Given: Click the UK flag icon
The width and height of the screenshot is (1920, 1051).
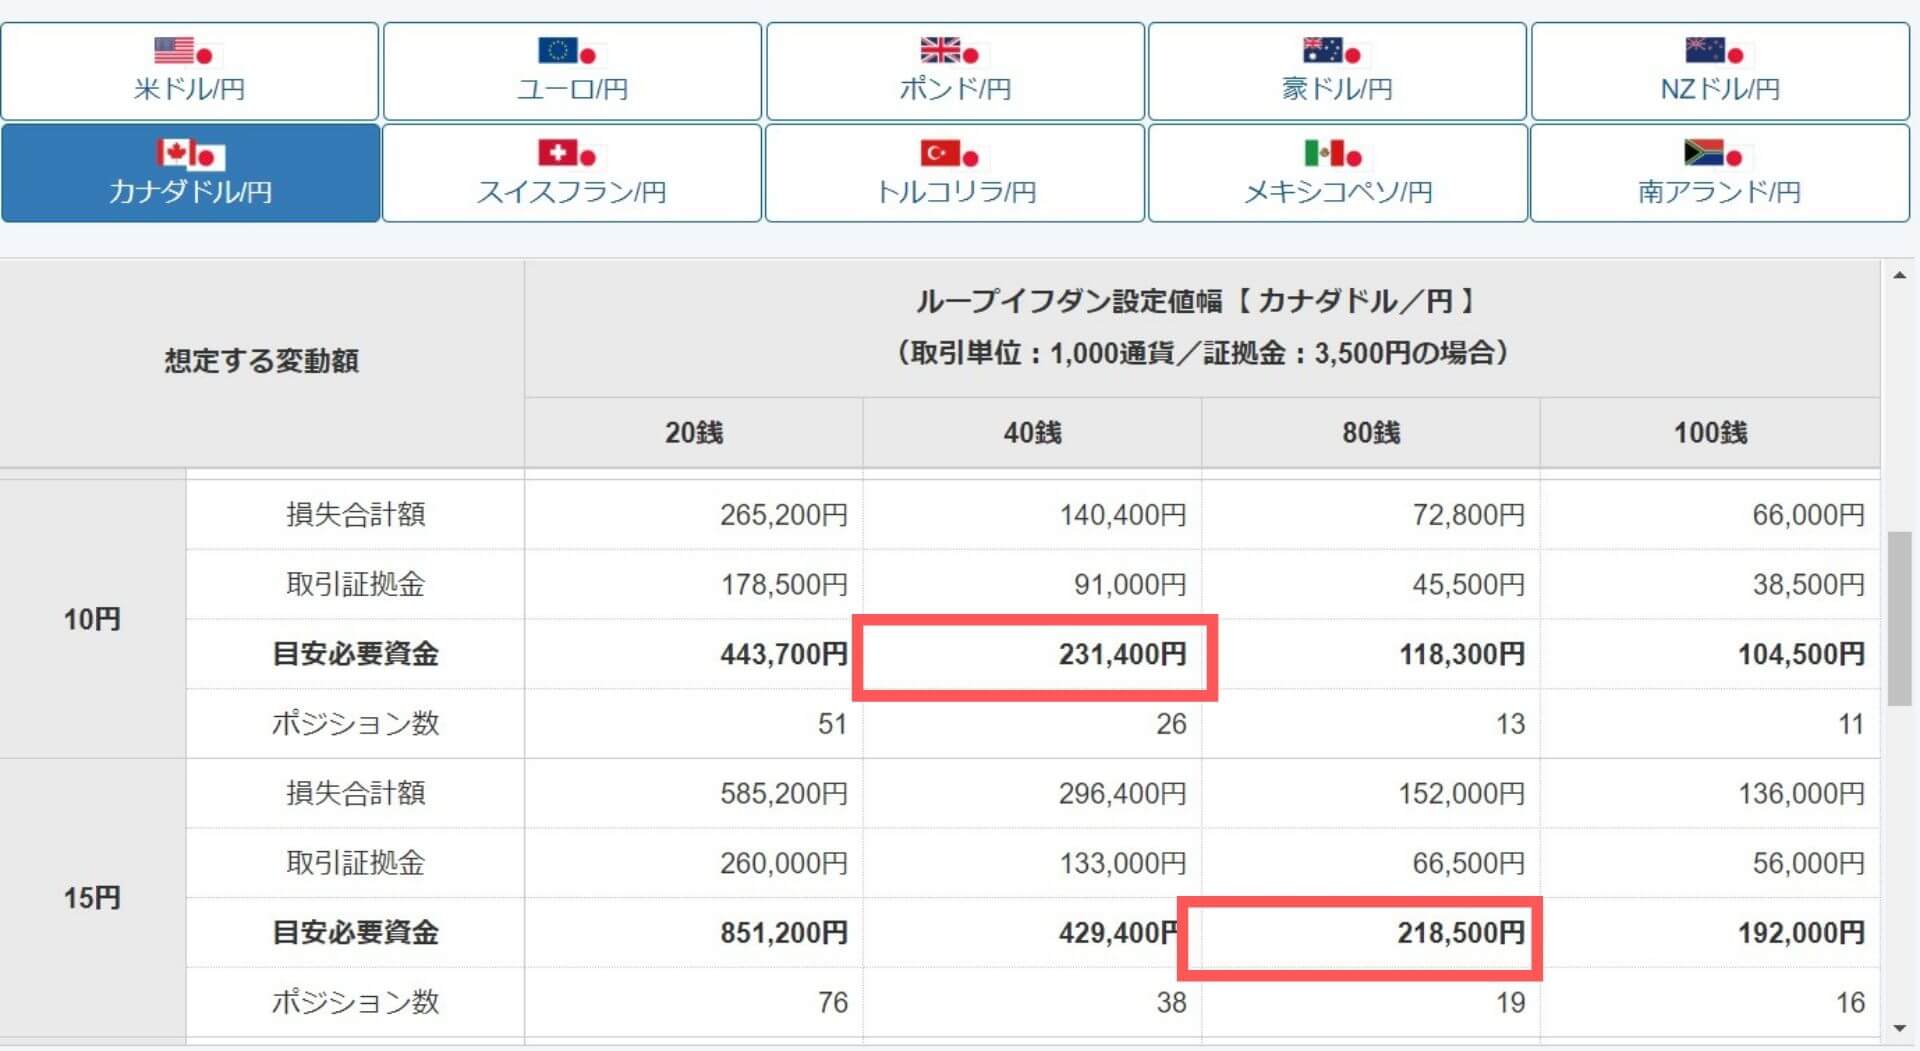Looking at the screenshot, I should pos(940,50).
